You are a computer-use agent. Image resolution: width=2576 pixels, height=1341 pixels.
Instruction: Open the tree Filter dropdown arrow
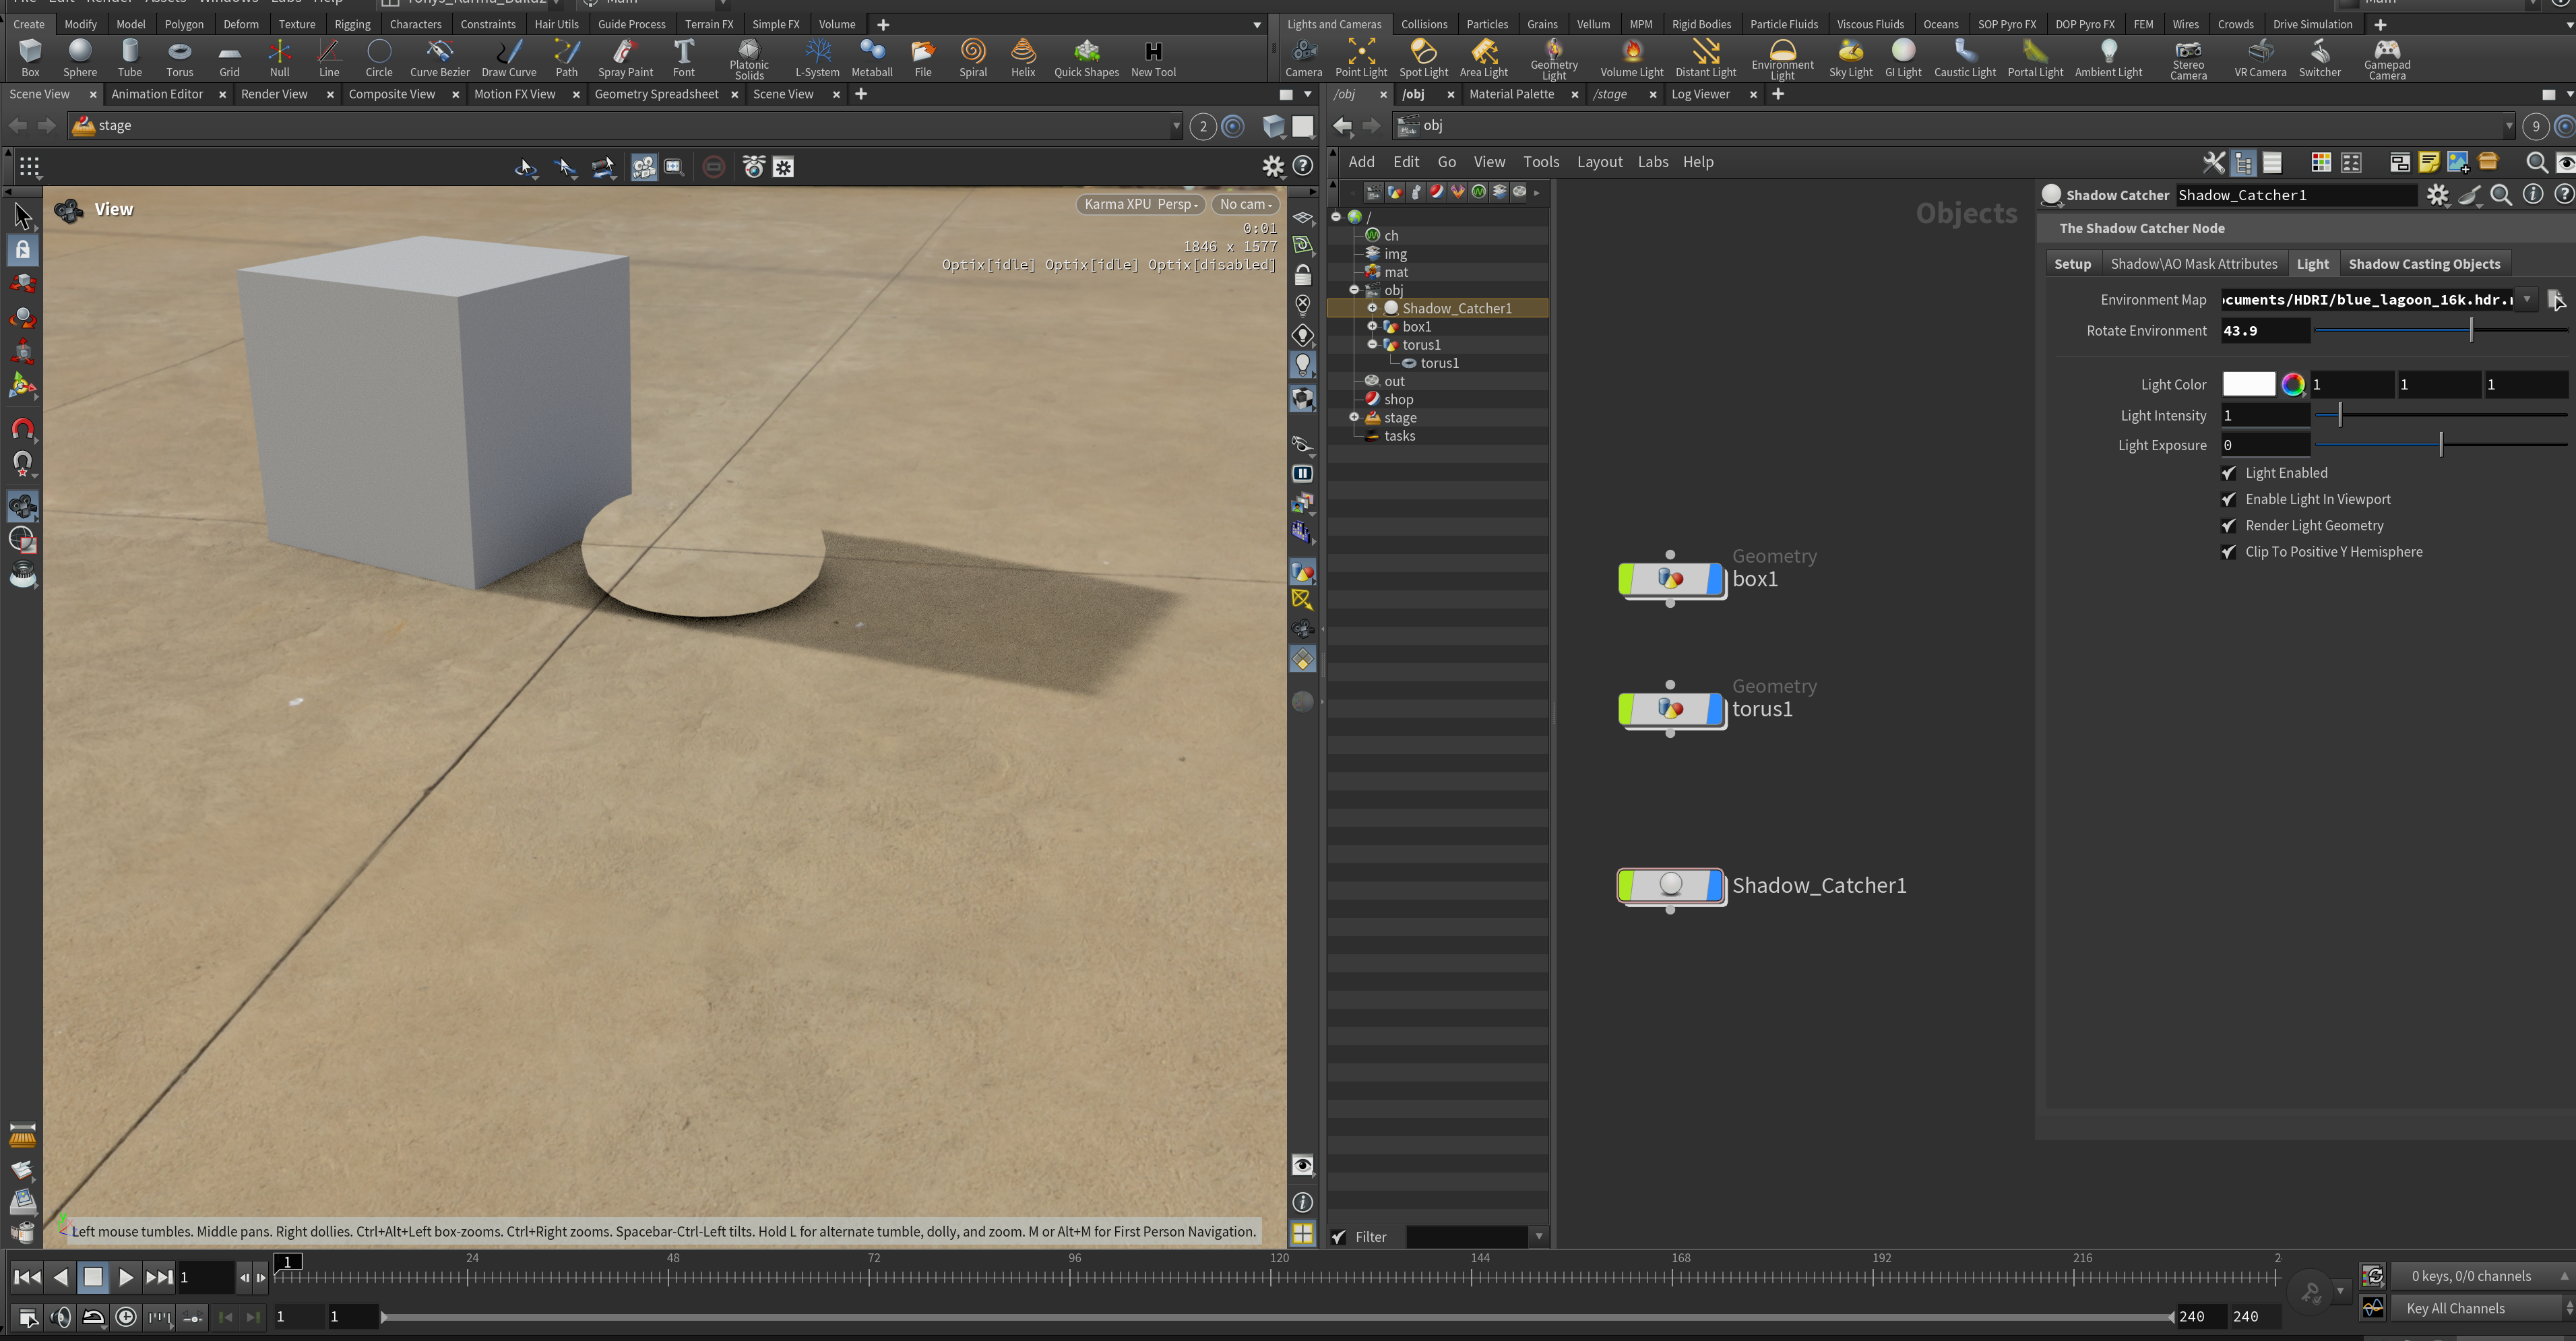[1538, 1237]
